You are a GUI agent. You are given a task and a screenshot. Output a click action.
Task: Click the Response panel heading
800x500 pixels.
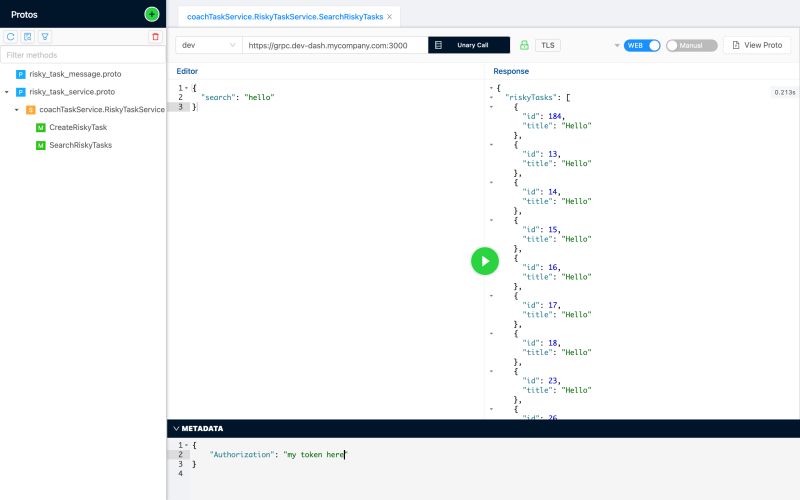tap(511, 71)
